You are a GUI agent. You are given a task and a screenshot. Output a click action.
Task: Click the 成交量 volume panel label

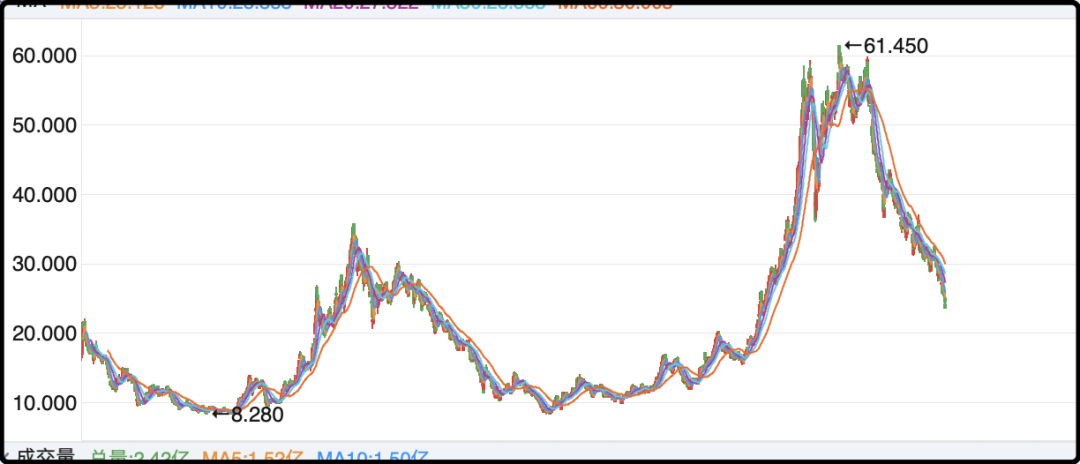tap(45, 456)
